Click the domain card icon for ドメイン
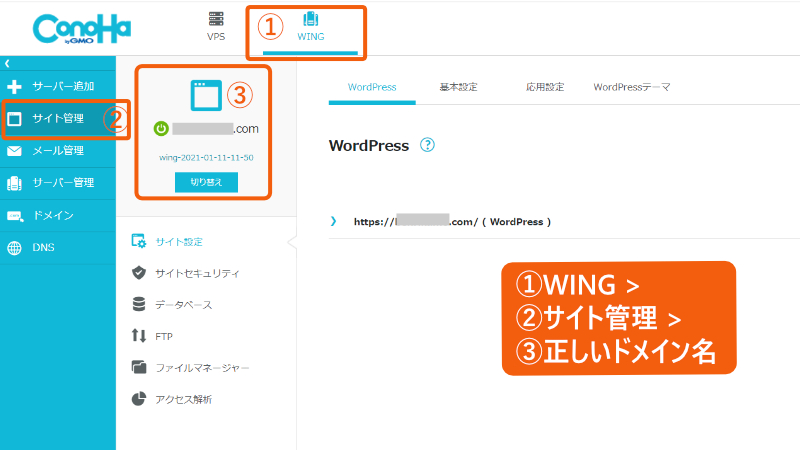The image size is (800, 450). [x=14, y=216]
